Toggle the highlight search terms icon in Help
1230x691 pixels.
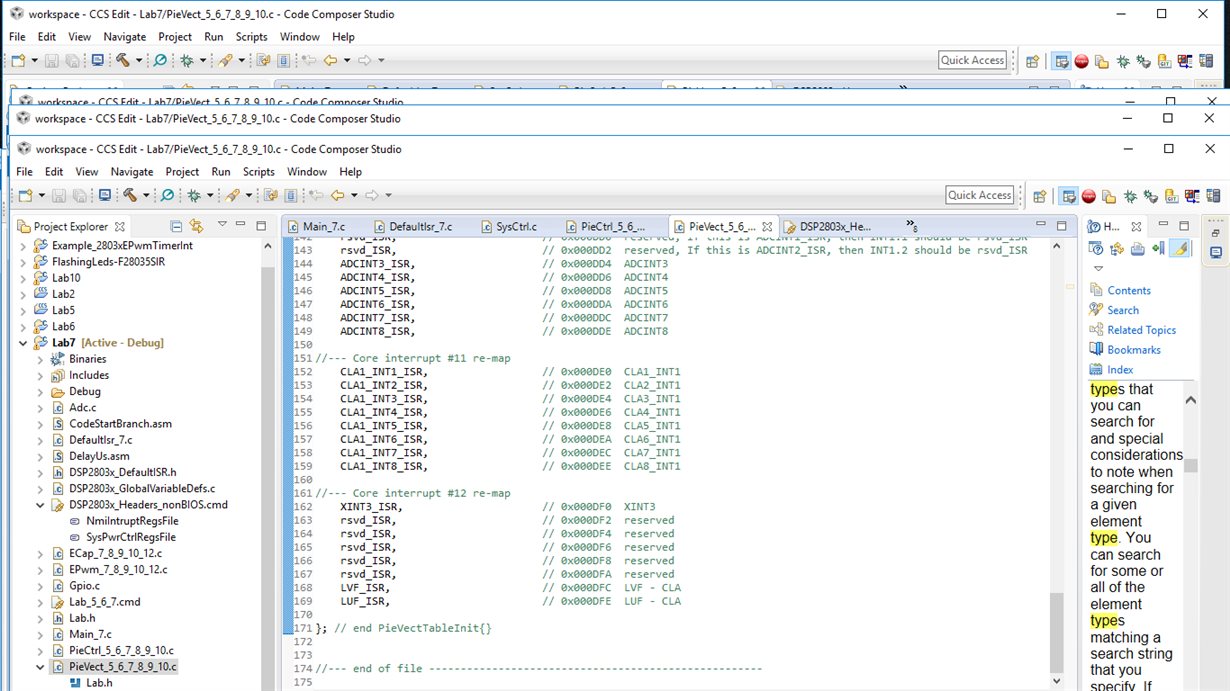click(x=1181, y=248)
